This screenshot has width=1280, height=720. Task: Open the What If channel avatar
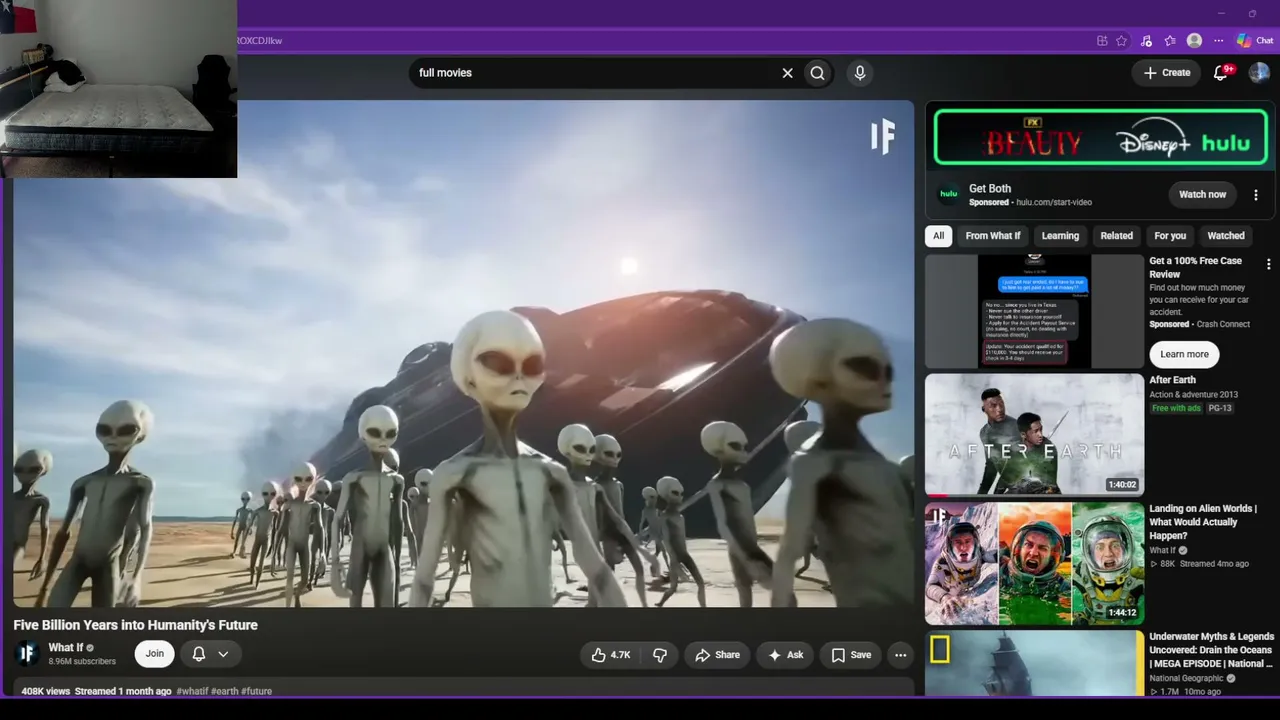click(27, 654)
